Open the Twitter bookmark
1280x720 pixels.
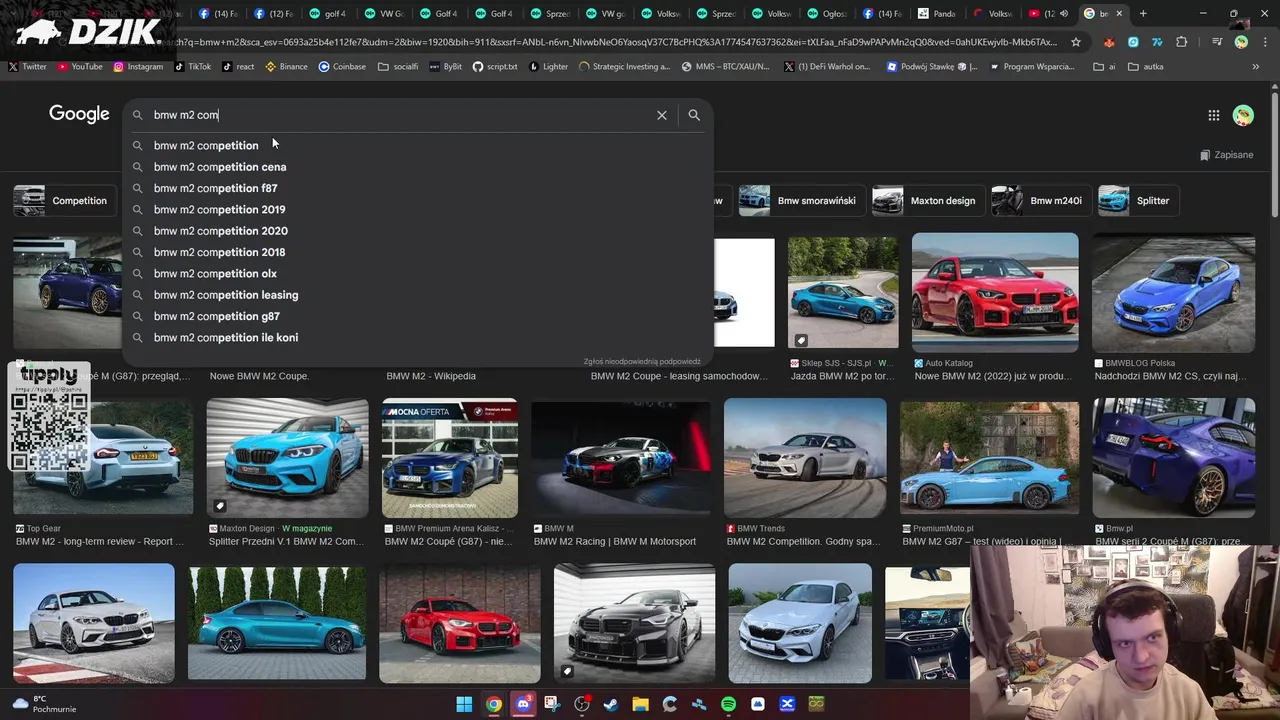(x=27, y=67)
